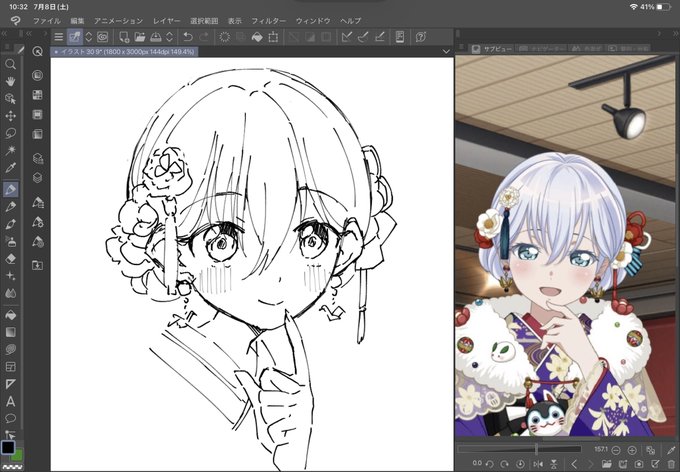Open a file with folder icon
Screen dimensions: 680x472
140,37
